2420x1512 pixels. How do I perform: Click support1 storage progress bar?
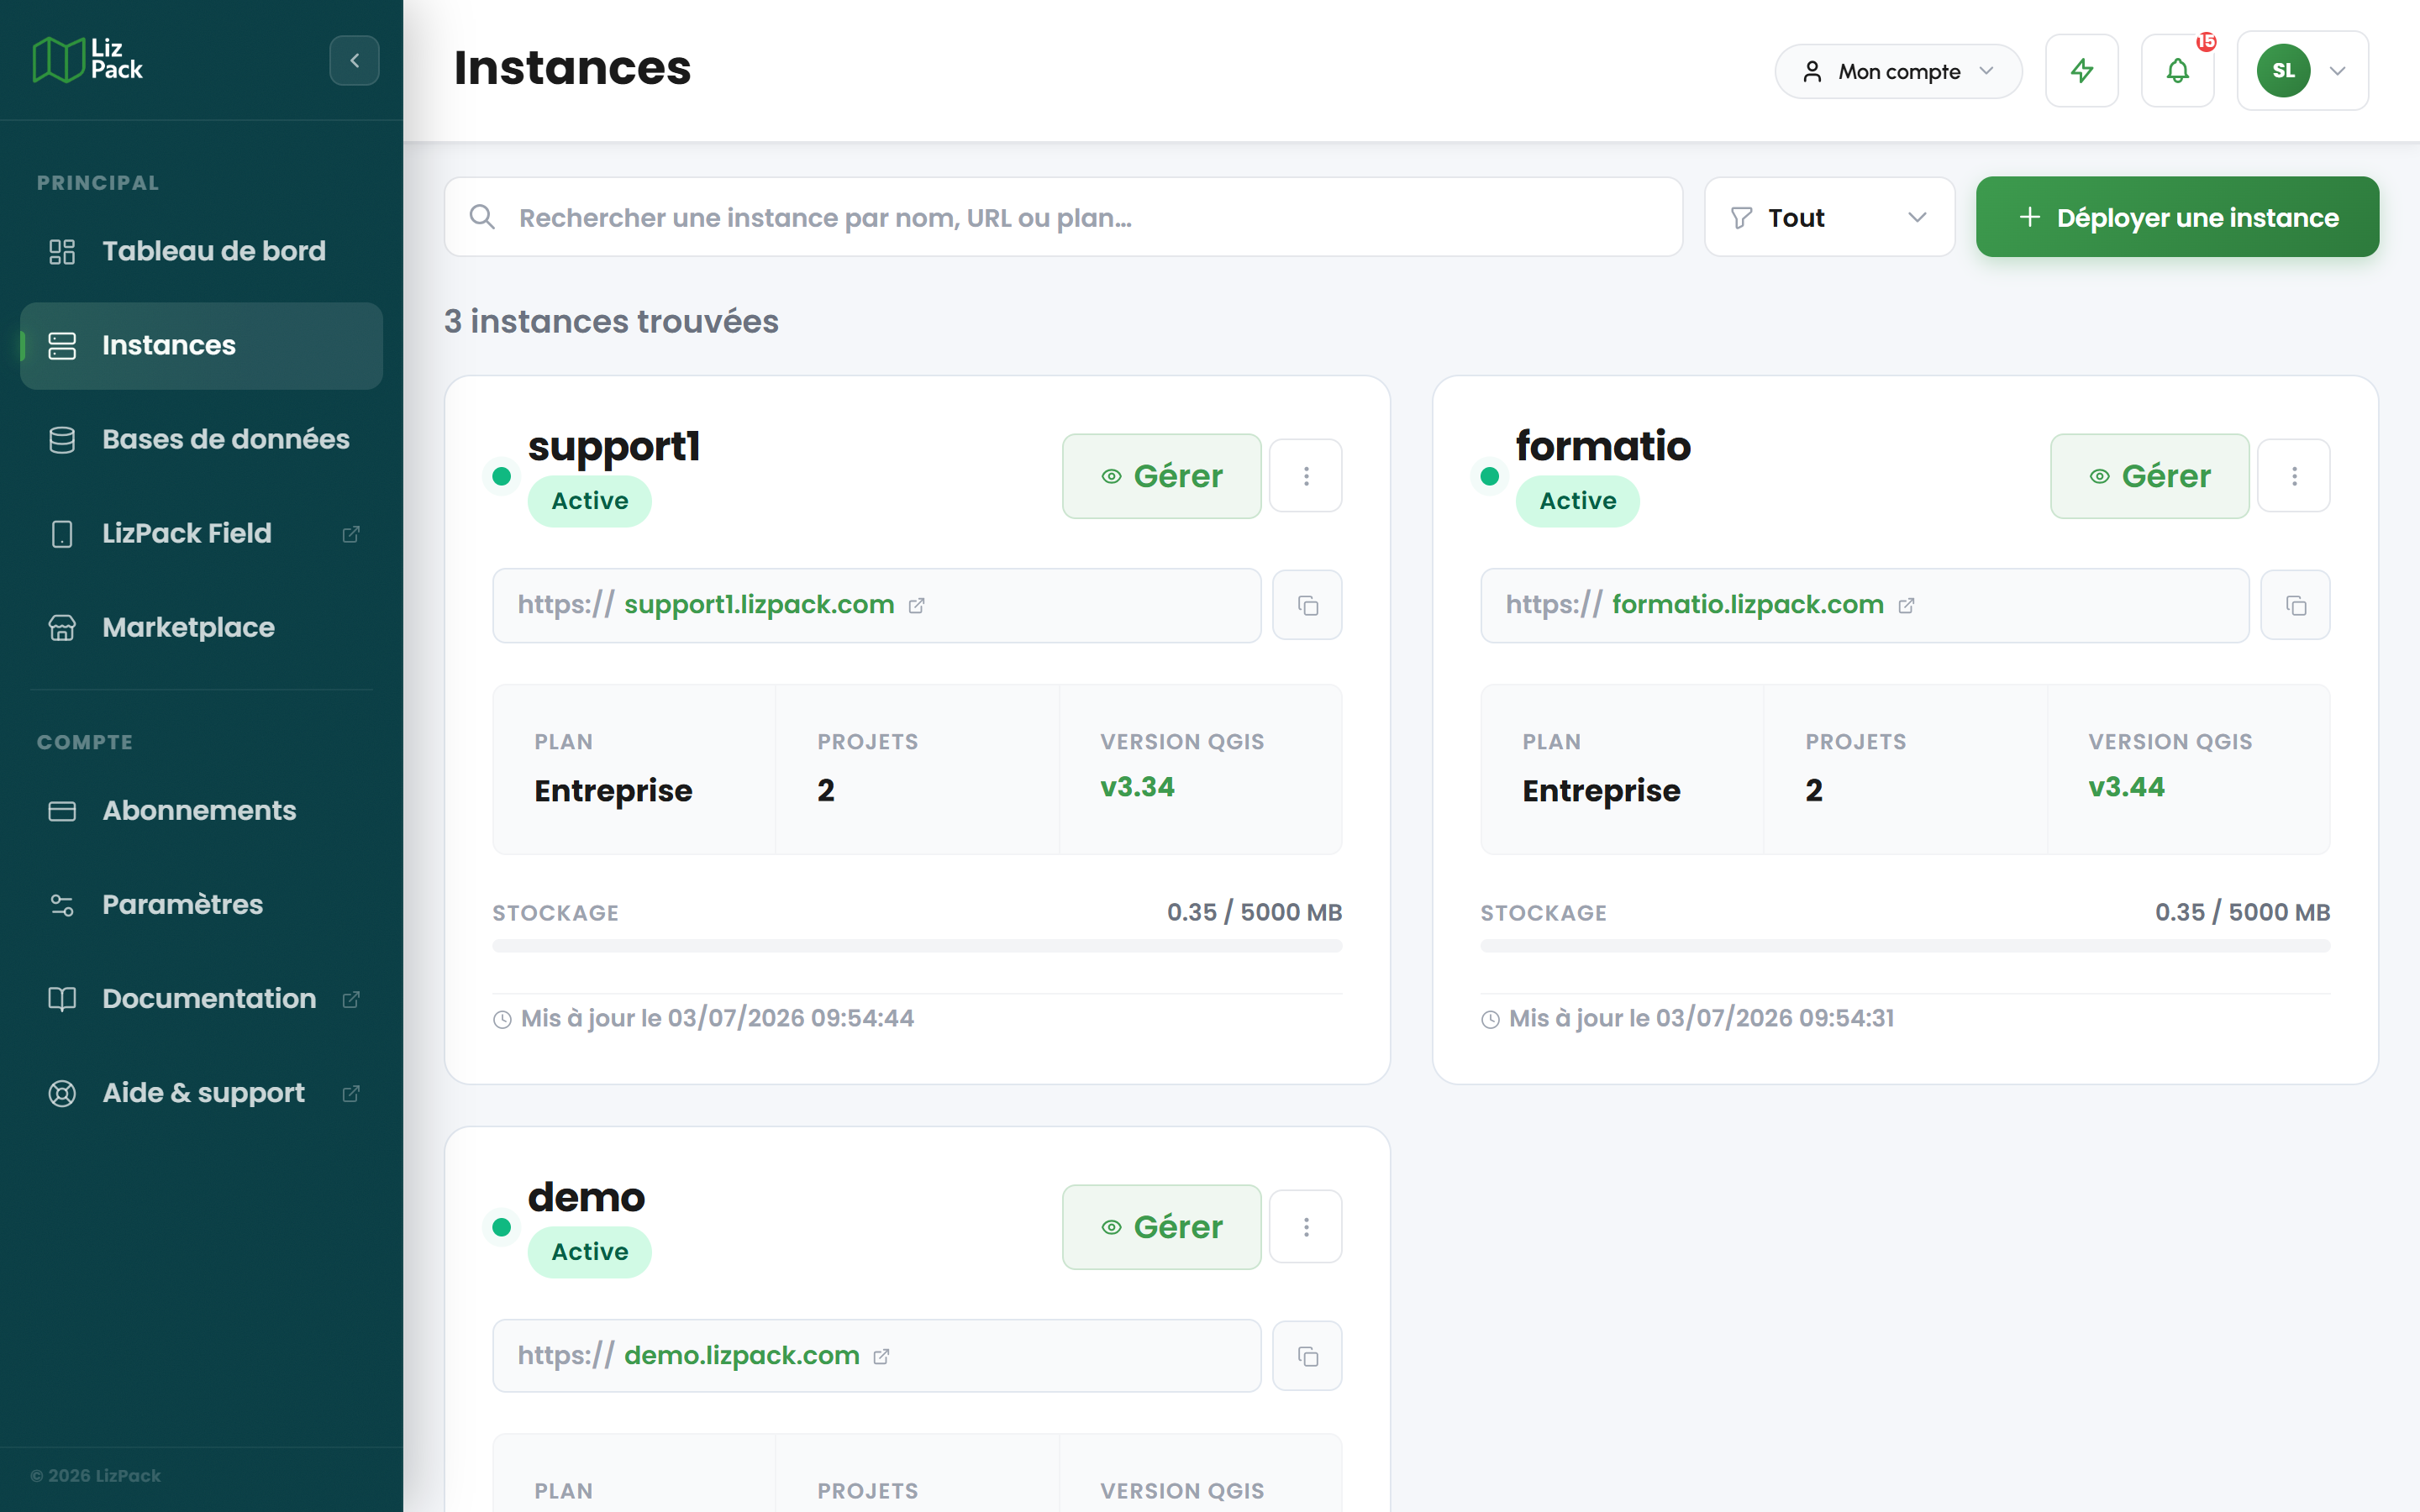tap(917, 946)
